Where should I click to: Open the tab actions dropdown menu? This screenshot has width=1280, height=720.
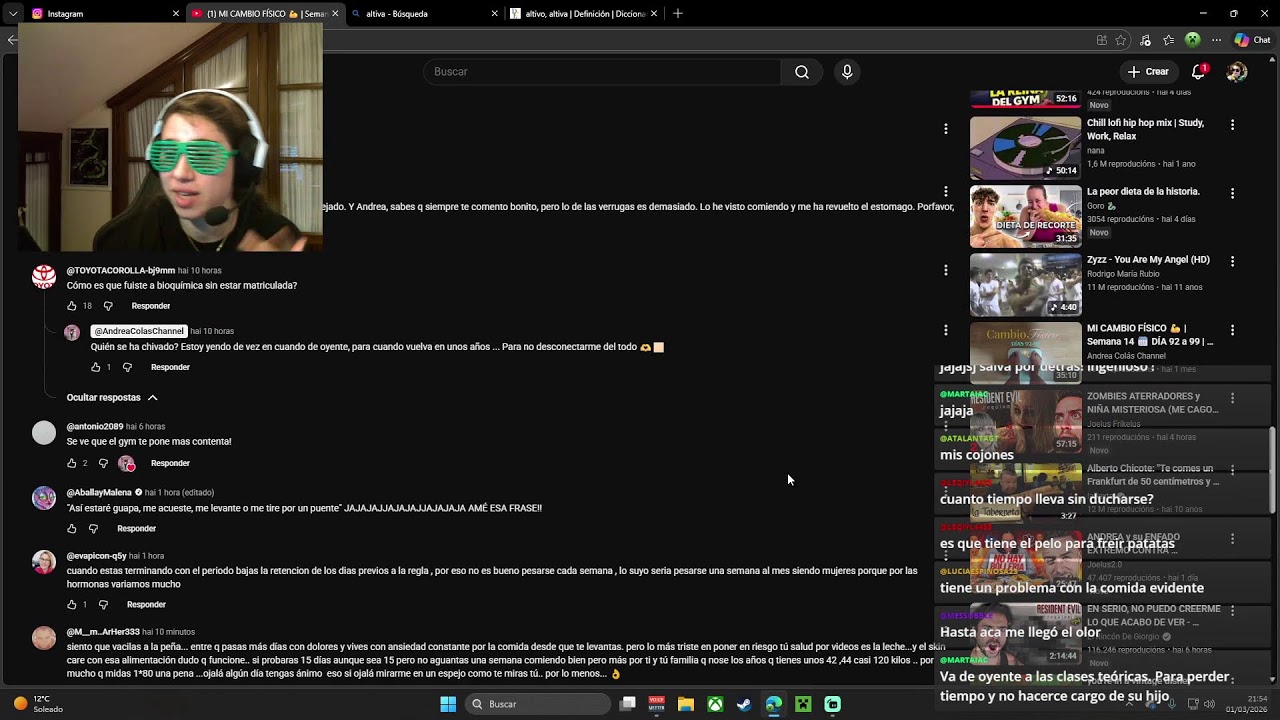[12, 14]
